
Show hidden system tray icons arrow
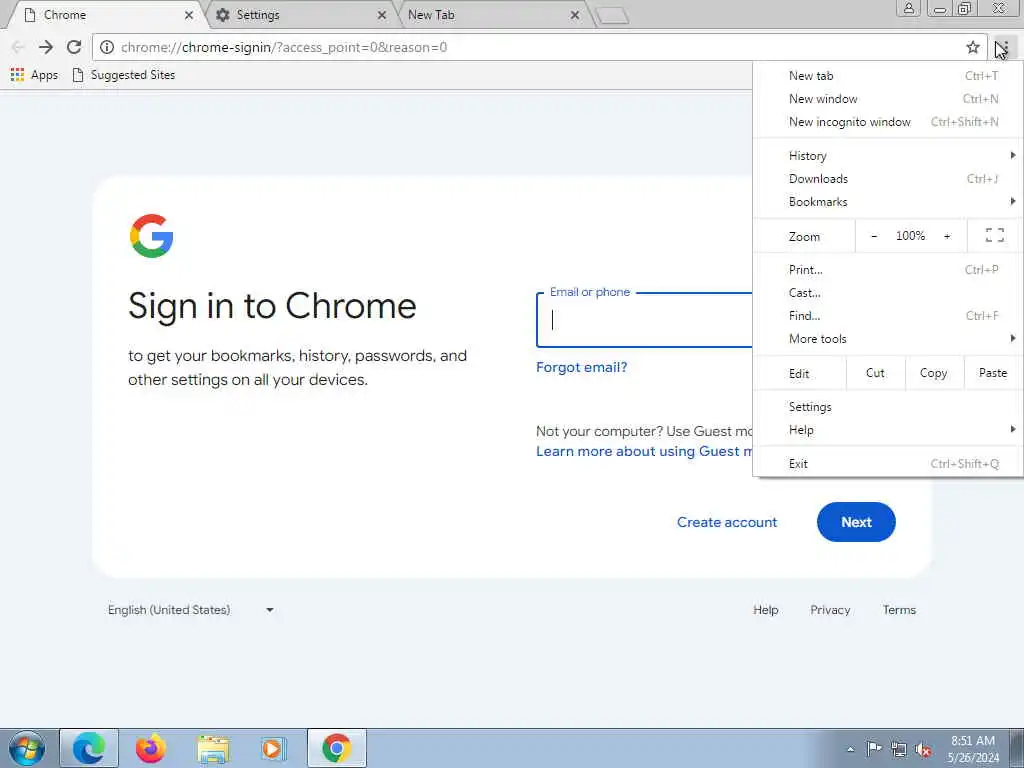(x=850, y=749)
